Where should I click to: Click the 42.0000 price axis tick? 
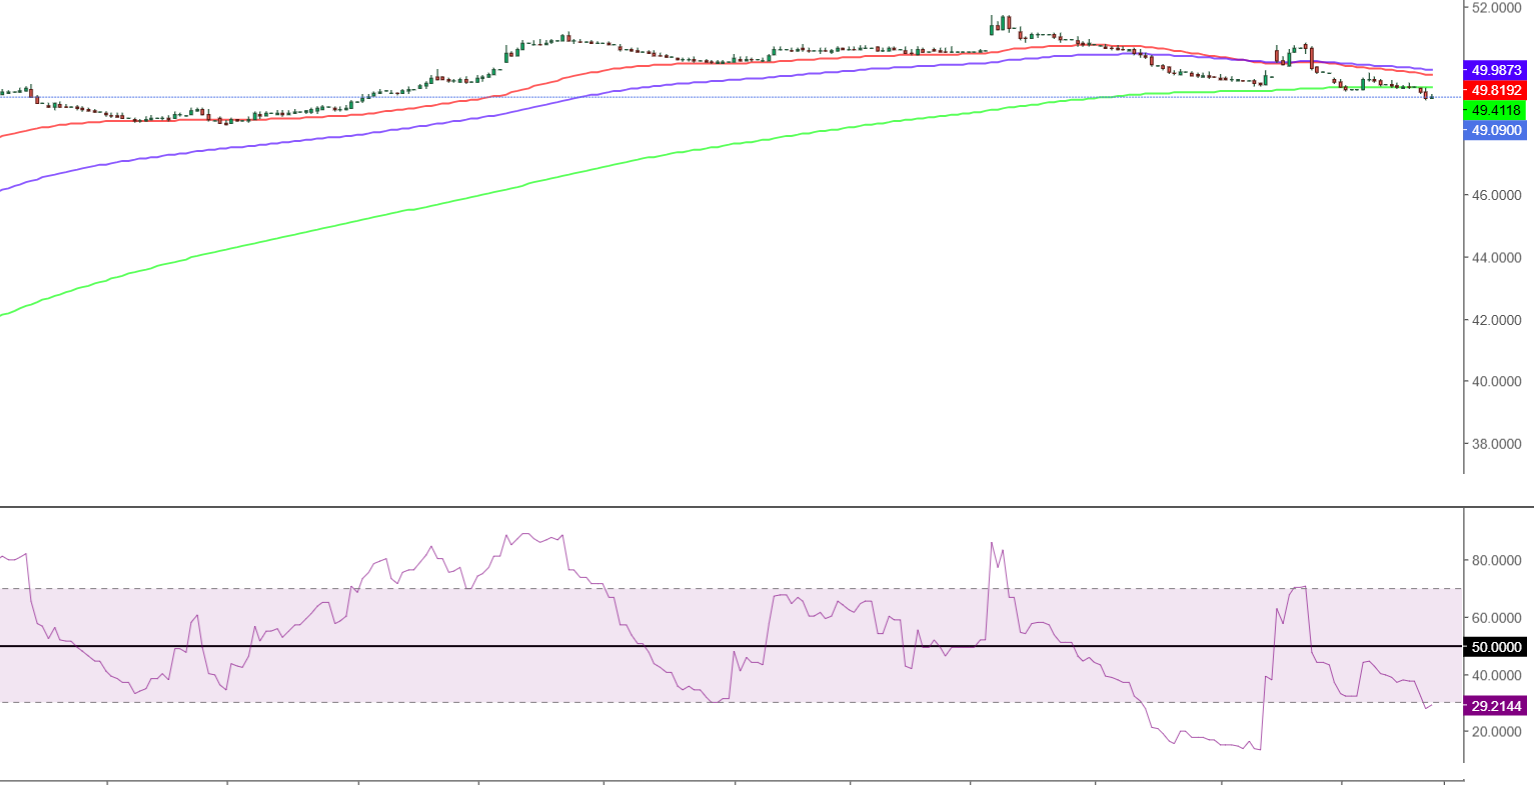click(x=1497, y=320)
